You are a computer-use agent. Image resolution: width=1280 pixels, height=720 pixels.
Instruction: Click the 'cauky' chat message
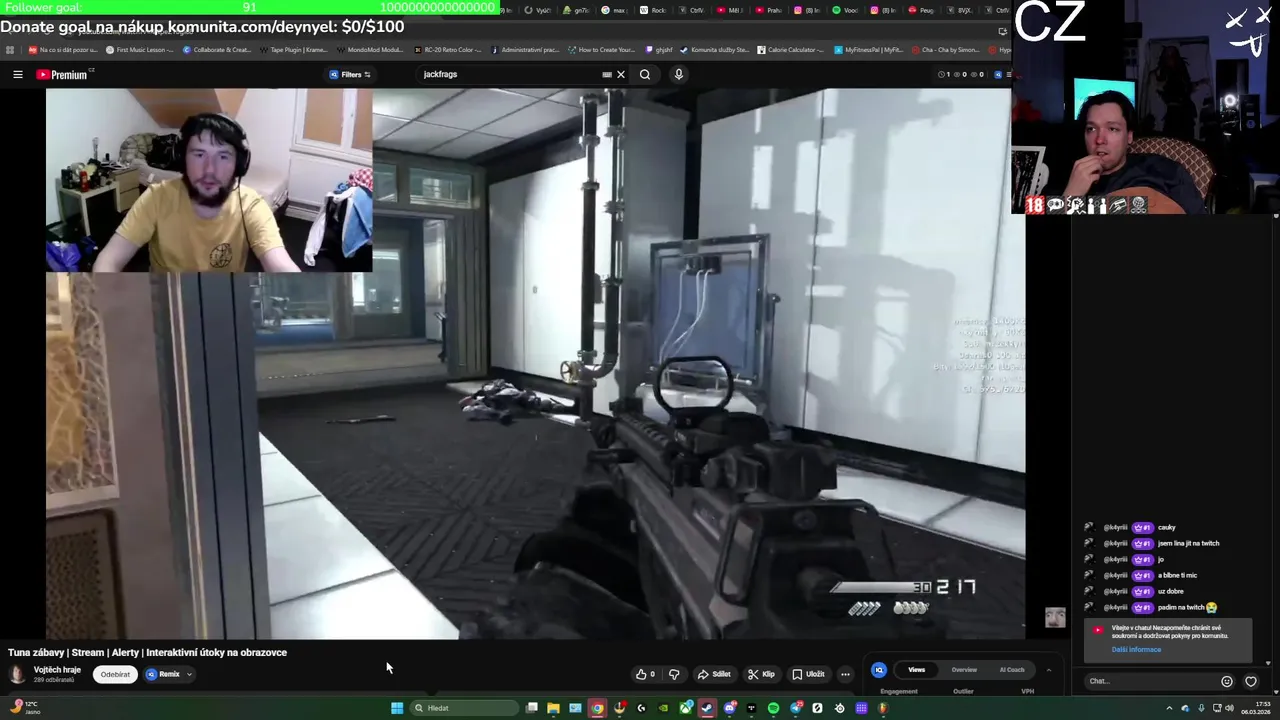pos(1167,527)
